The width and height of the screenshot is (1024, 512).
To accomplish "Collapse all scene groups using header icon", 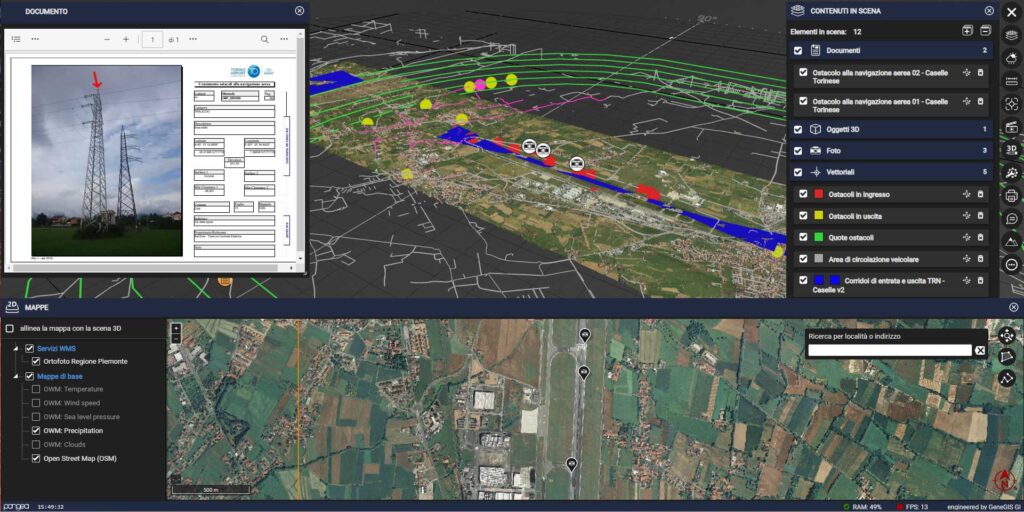I will [x=985, y=32].
